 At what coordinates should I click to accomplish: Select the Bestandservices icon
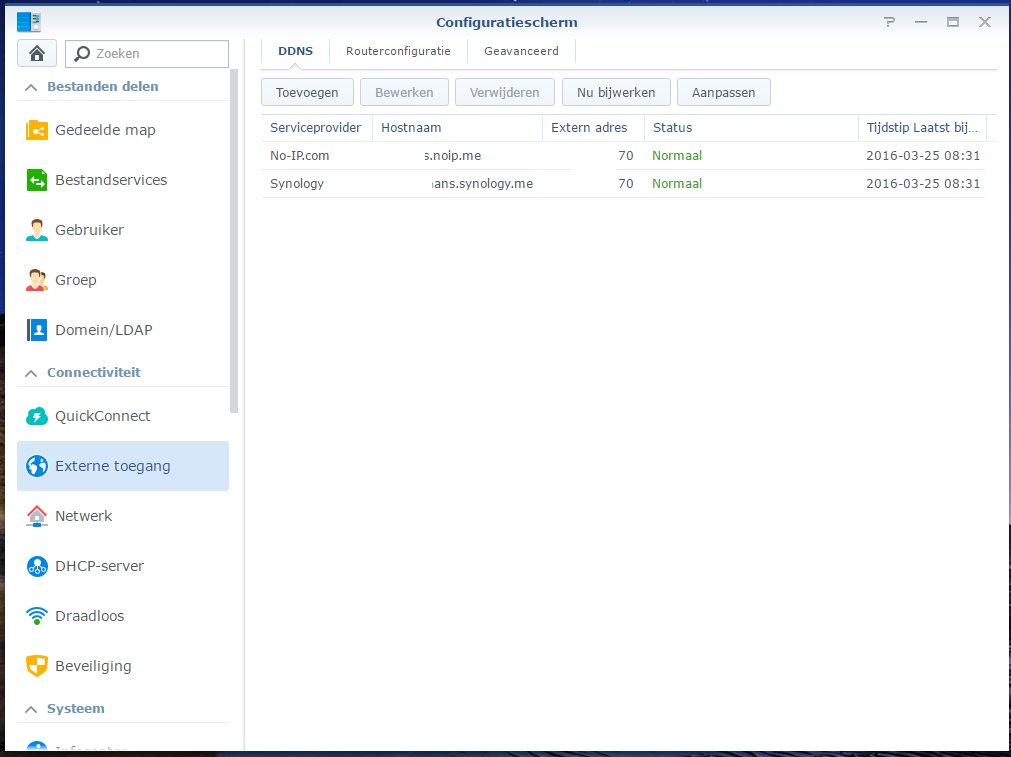click(37, 180)
